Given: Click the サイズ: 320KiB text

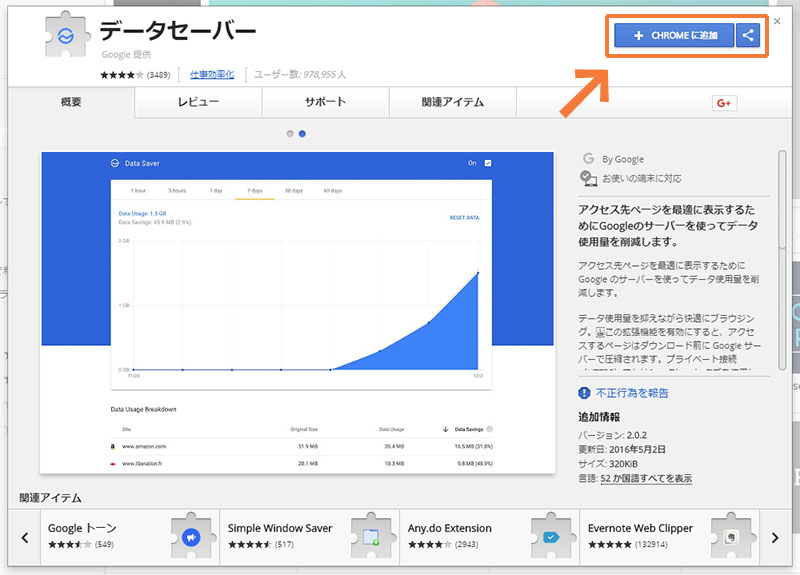Looking at the screenshot, I should pos(608,464).
